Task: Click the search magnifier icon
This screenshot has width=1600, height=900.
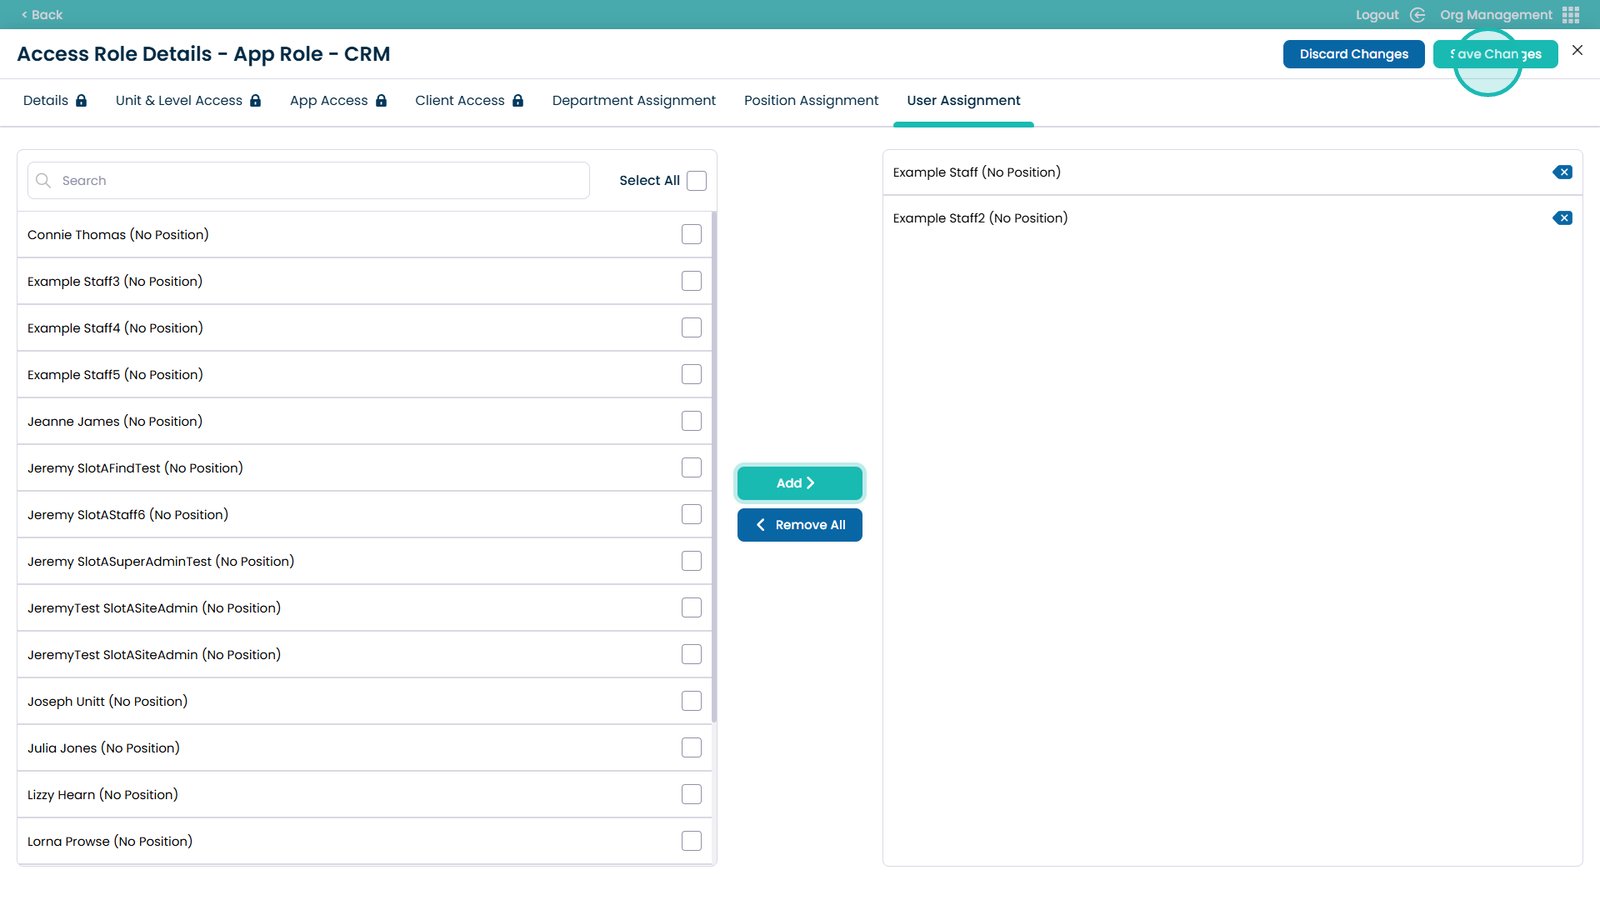Action: [43, 181]
